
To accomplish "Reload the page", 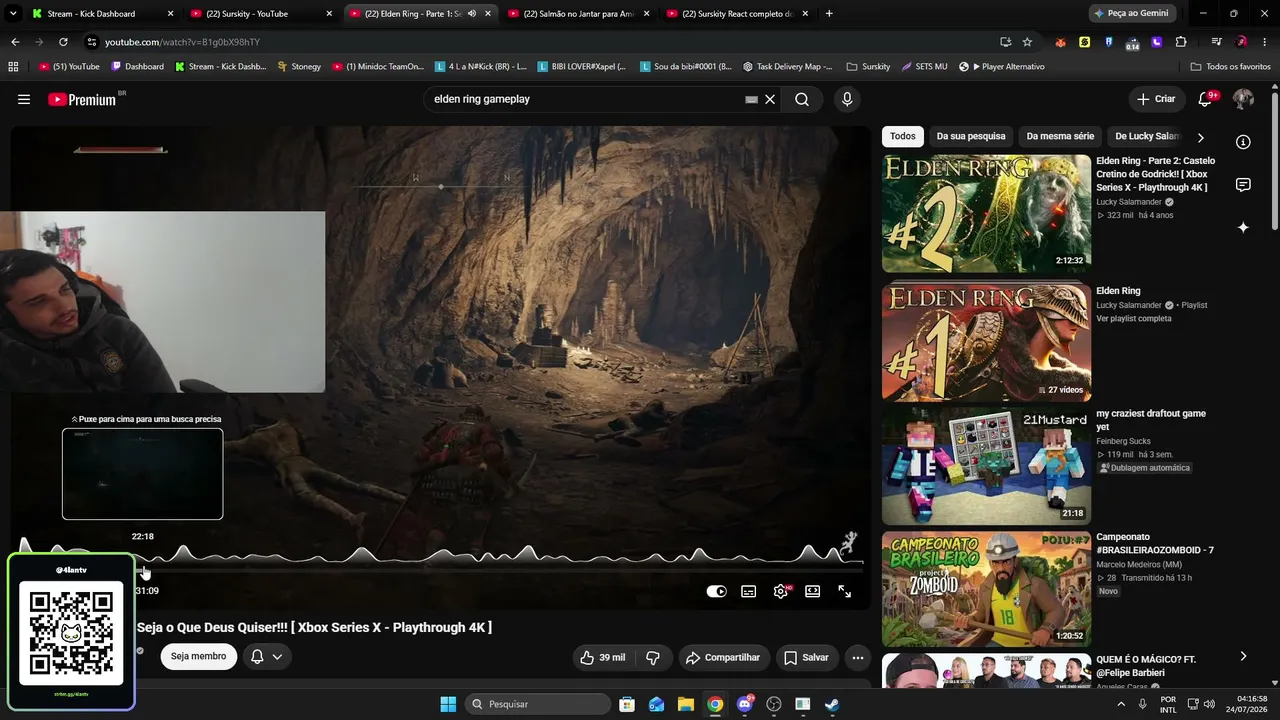I will [63, 42].
